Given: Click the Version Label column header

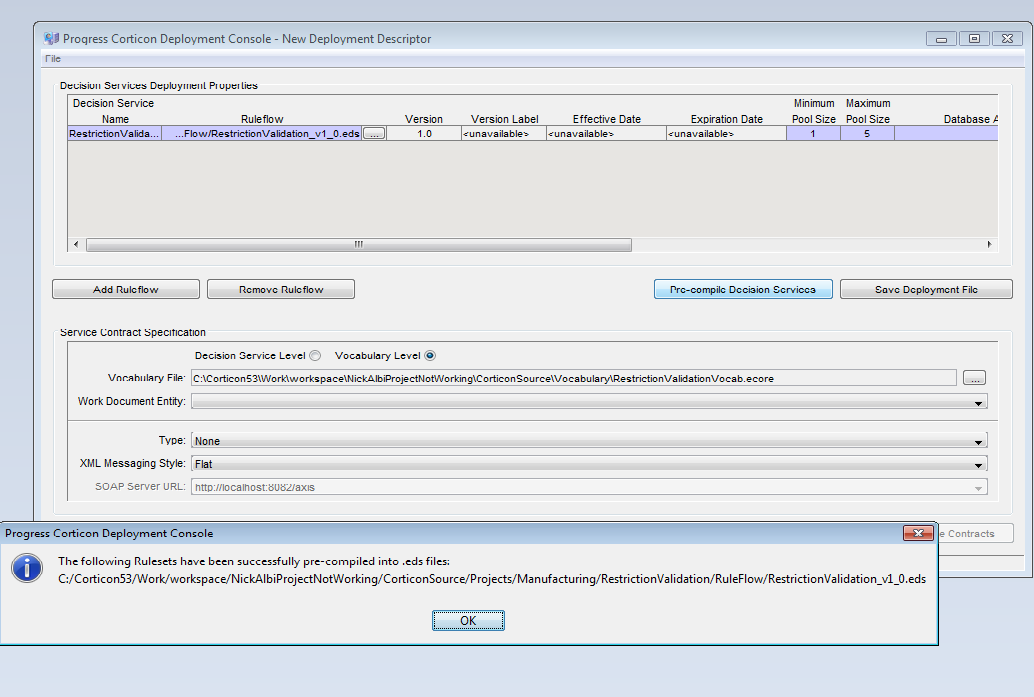Looking at the screenshot, I should (x=504, y=119).
